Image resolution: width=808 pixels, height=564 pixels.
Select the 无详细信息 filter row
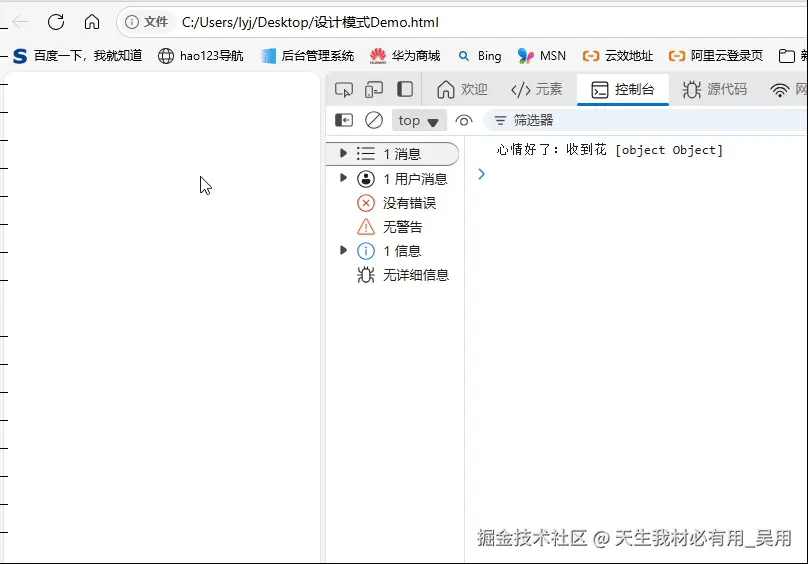393,275
